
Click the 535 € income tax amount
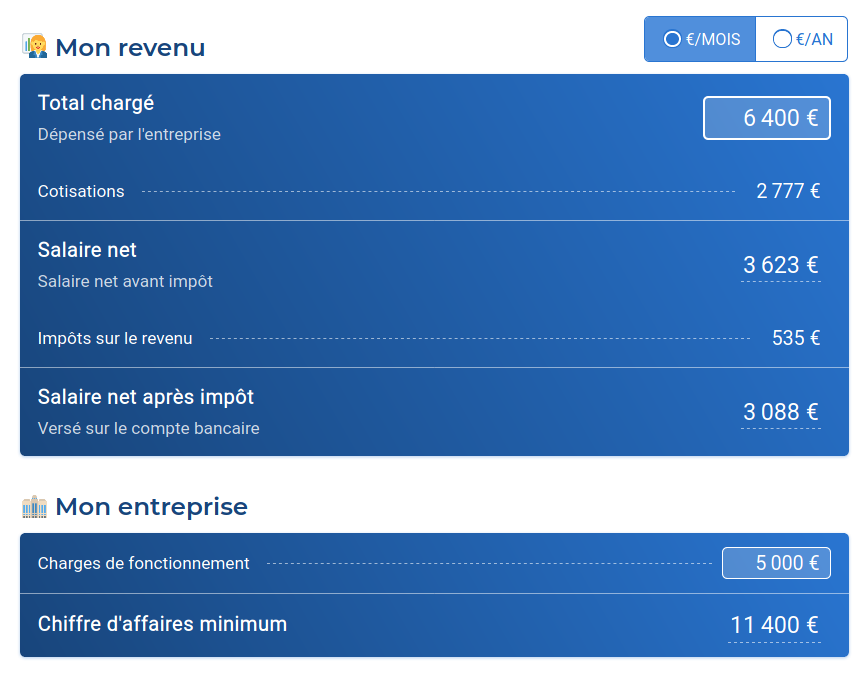[796, 338]
